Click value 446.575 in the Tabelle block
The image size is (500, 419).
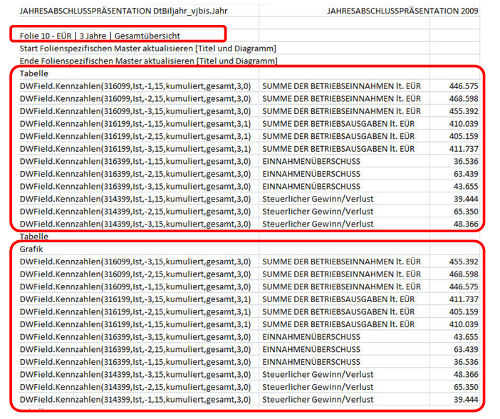(x=463, y=86)
